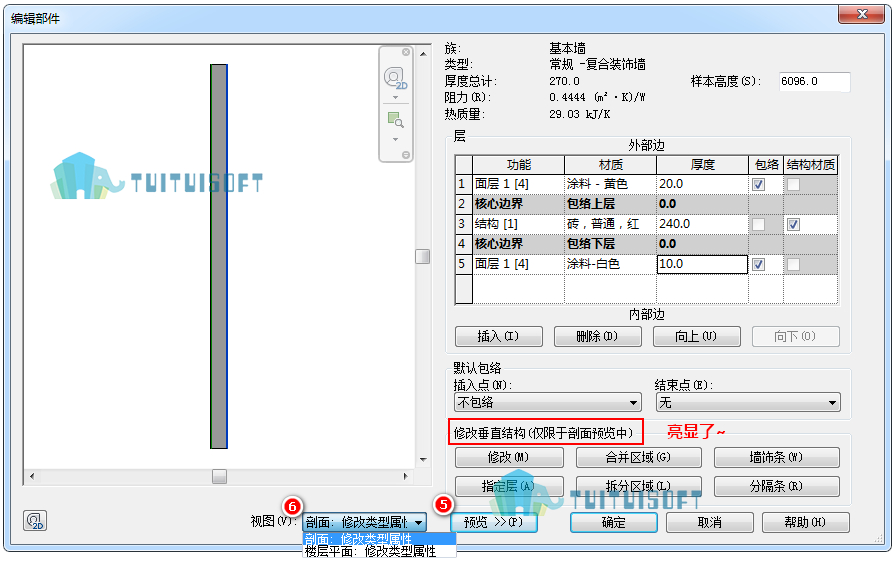This screenshot has height=576, width=896.
Task: Move layer up with 向上(U)
Action: click(x=697, y=337)
